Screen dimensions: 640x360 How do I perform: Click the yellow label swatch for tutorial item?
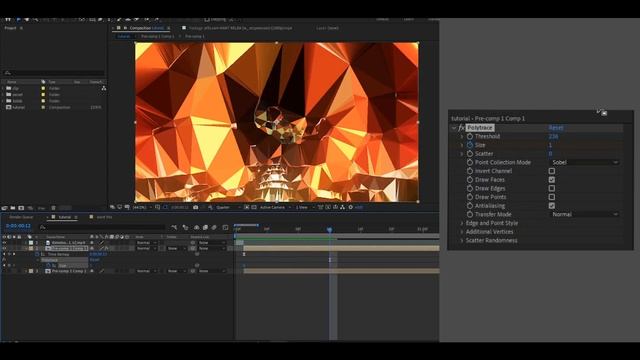[x=43, y=107]
